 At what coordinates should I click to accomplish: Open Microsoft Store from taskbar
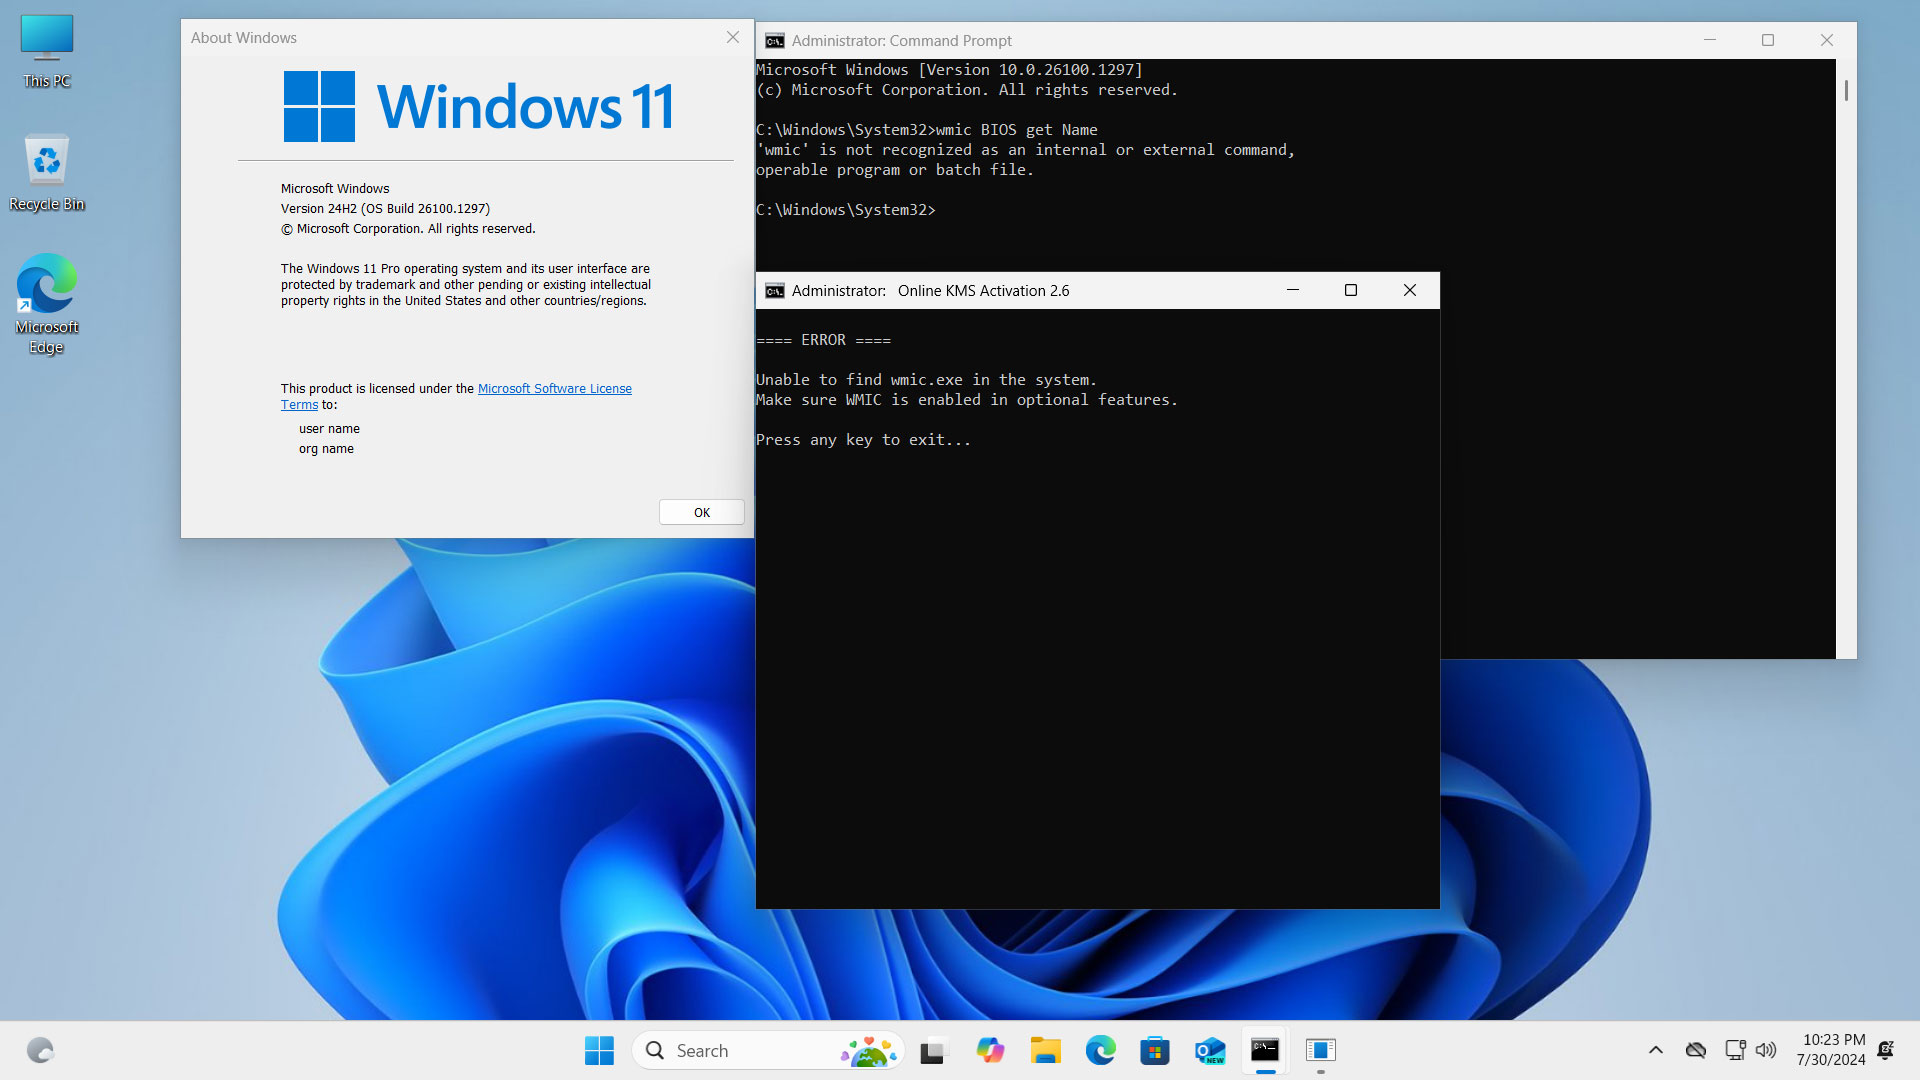coord(1155,1050)
